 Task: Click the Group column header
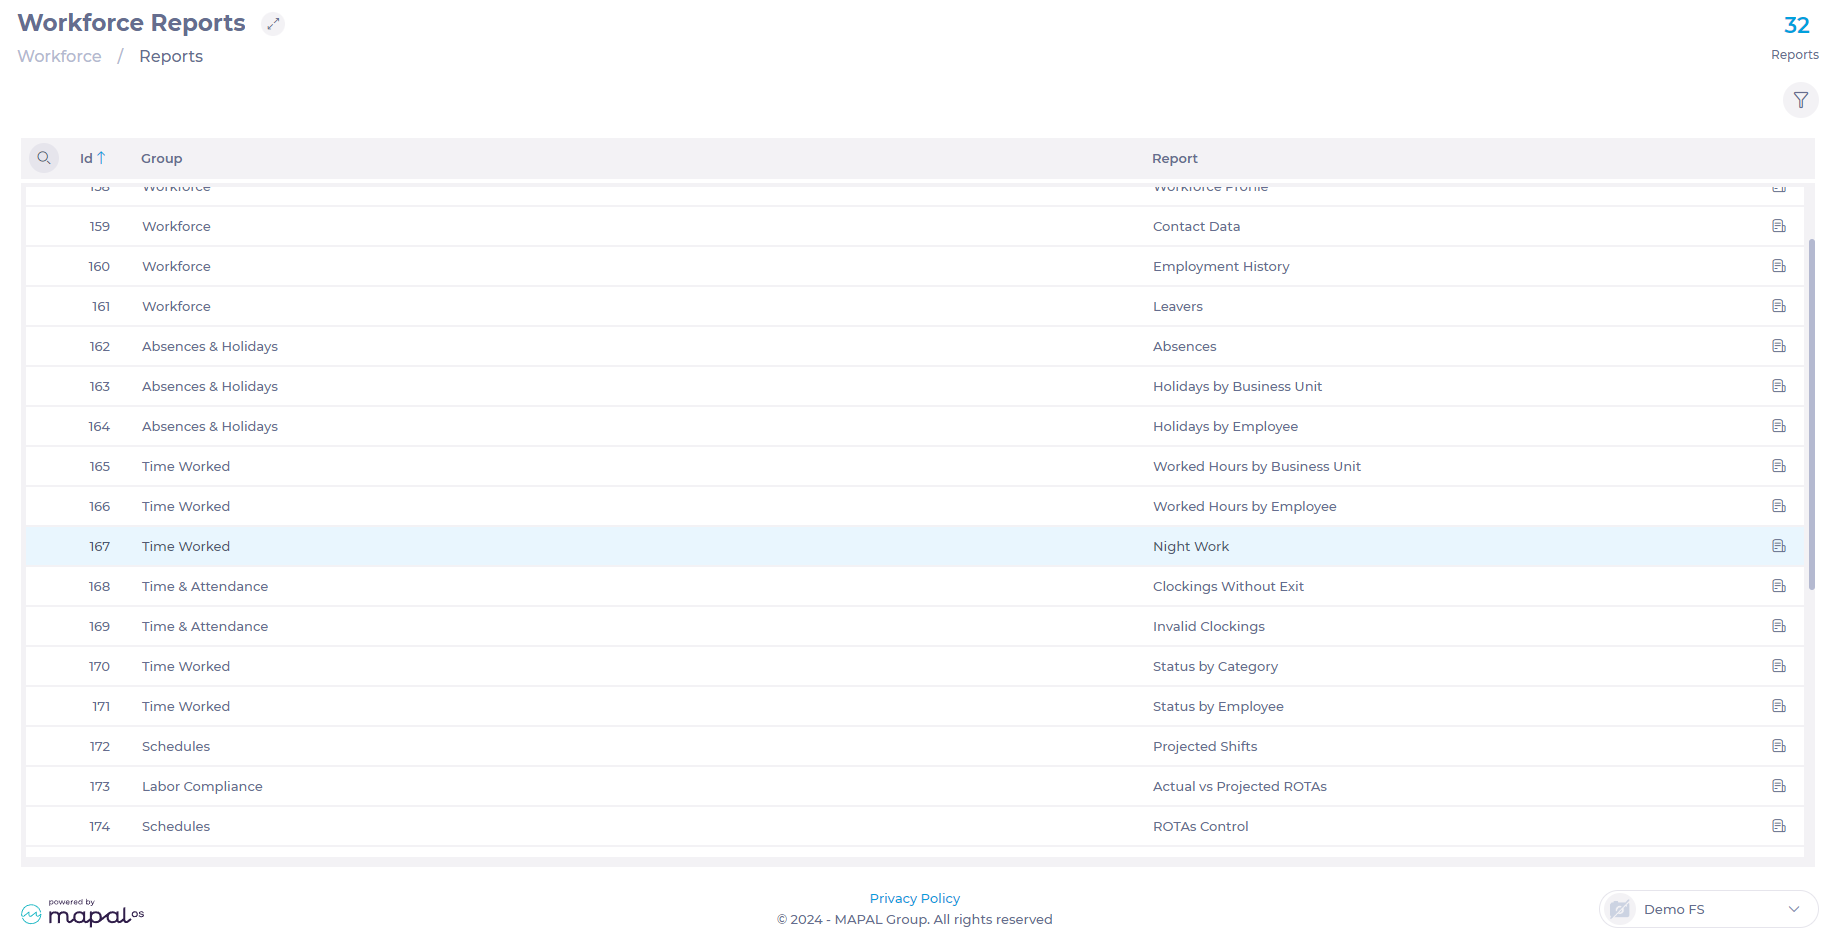coord(161,158)
